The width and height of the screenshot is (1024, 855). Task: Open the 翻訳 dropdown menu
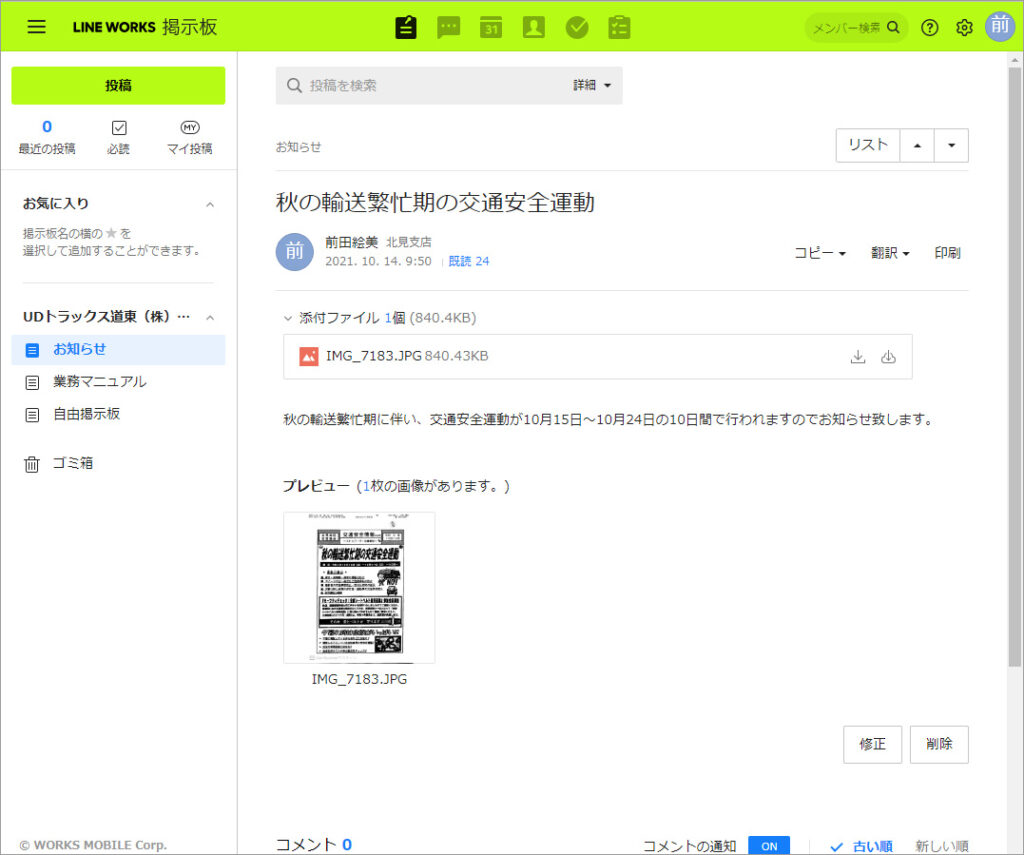[890, 253]
